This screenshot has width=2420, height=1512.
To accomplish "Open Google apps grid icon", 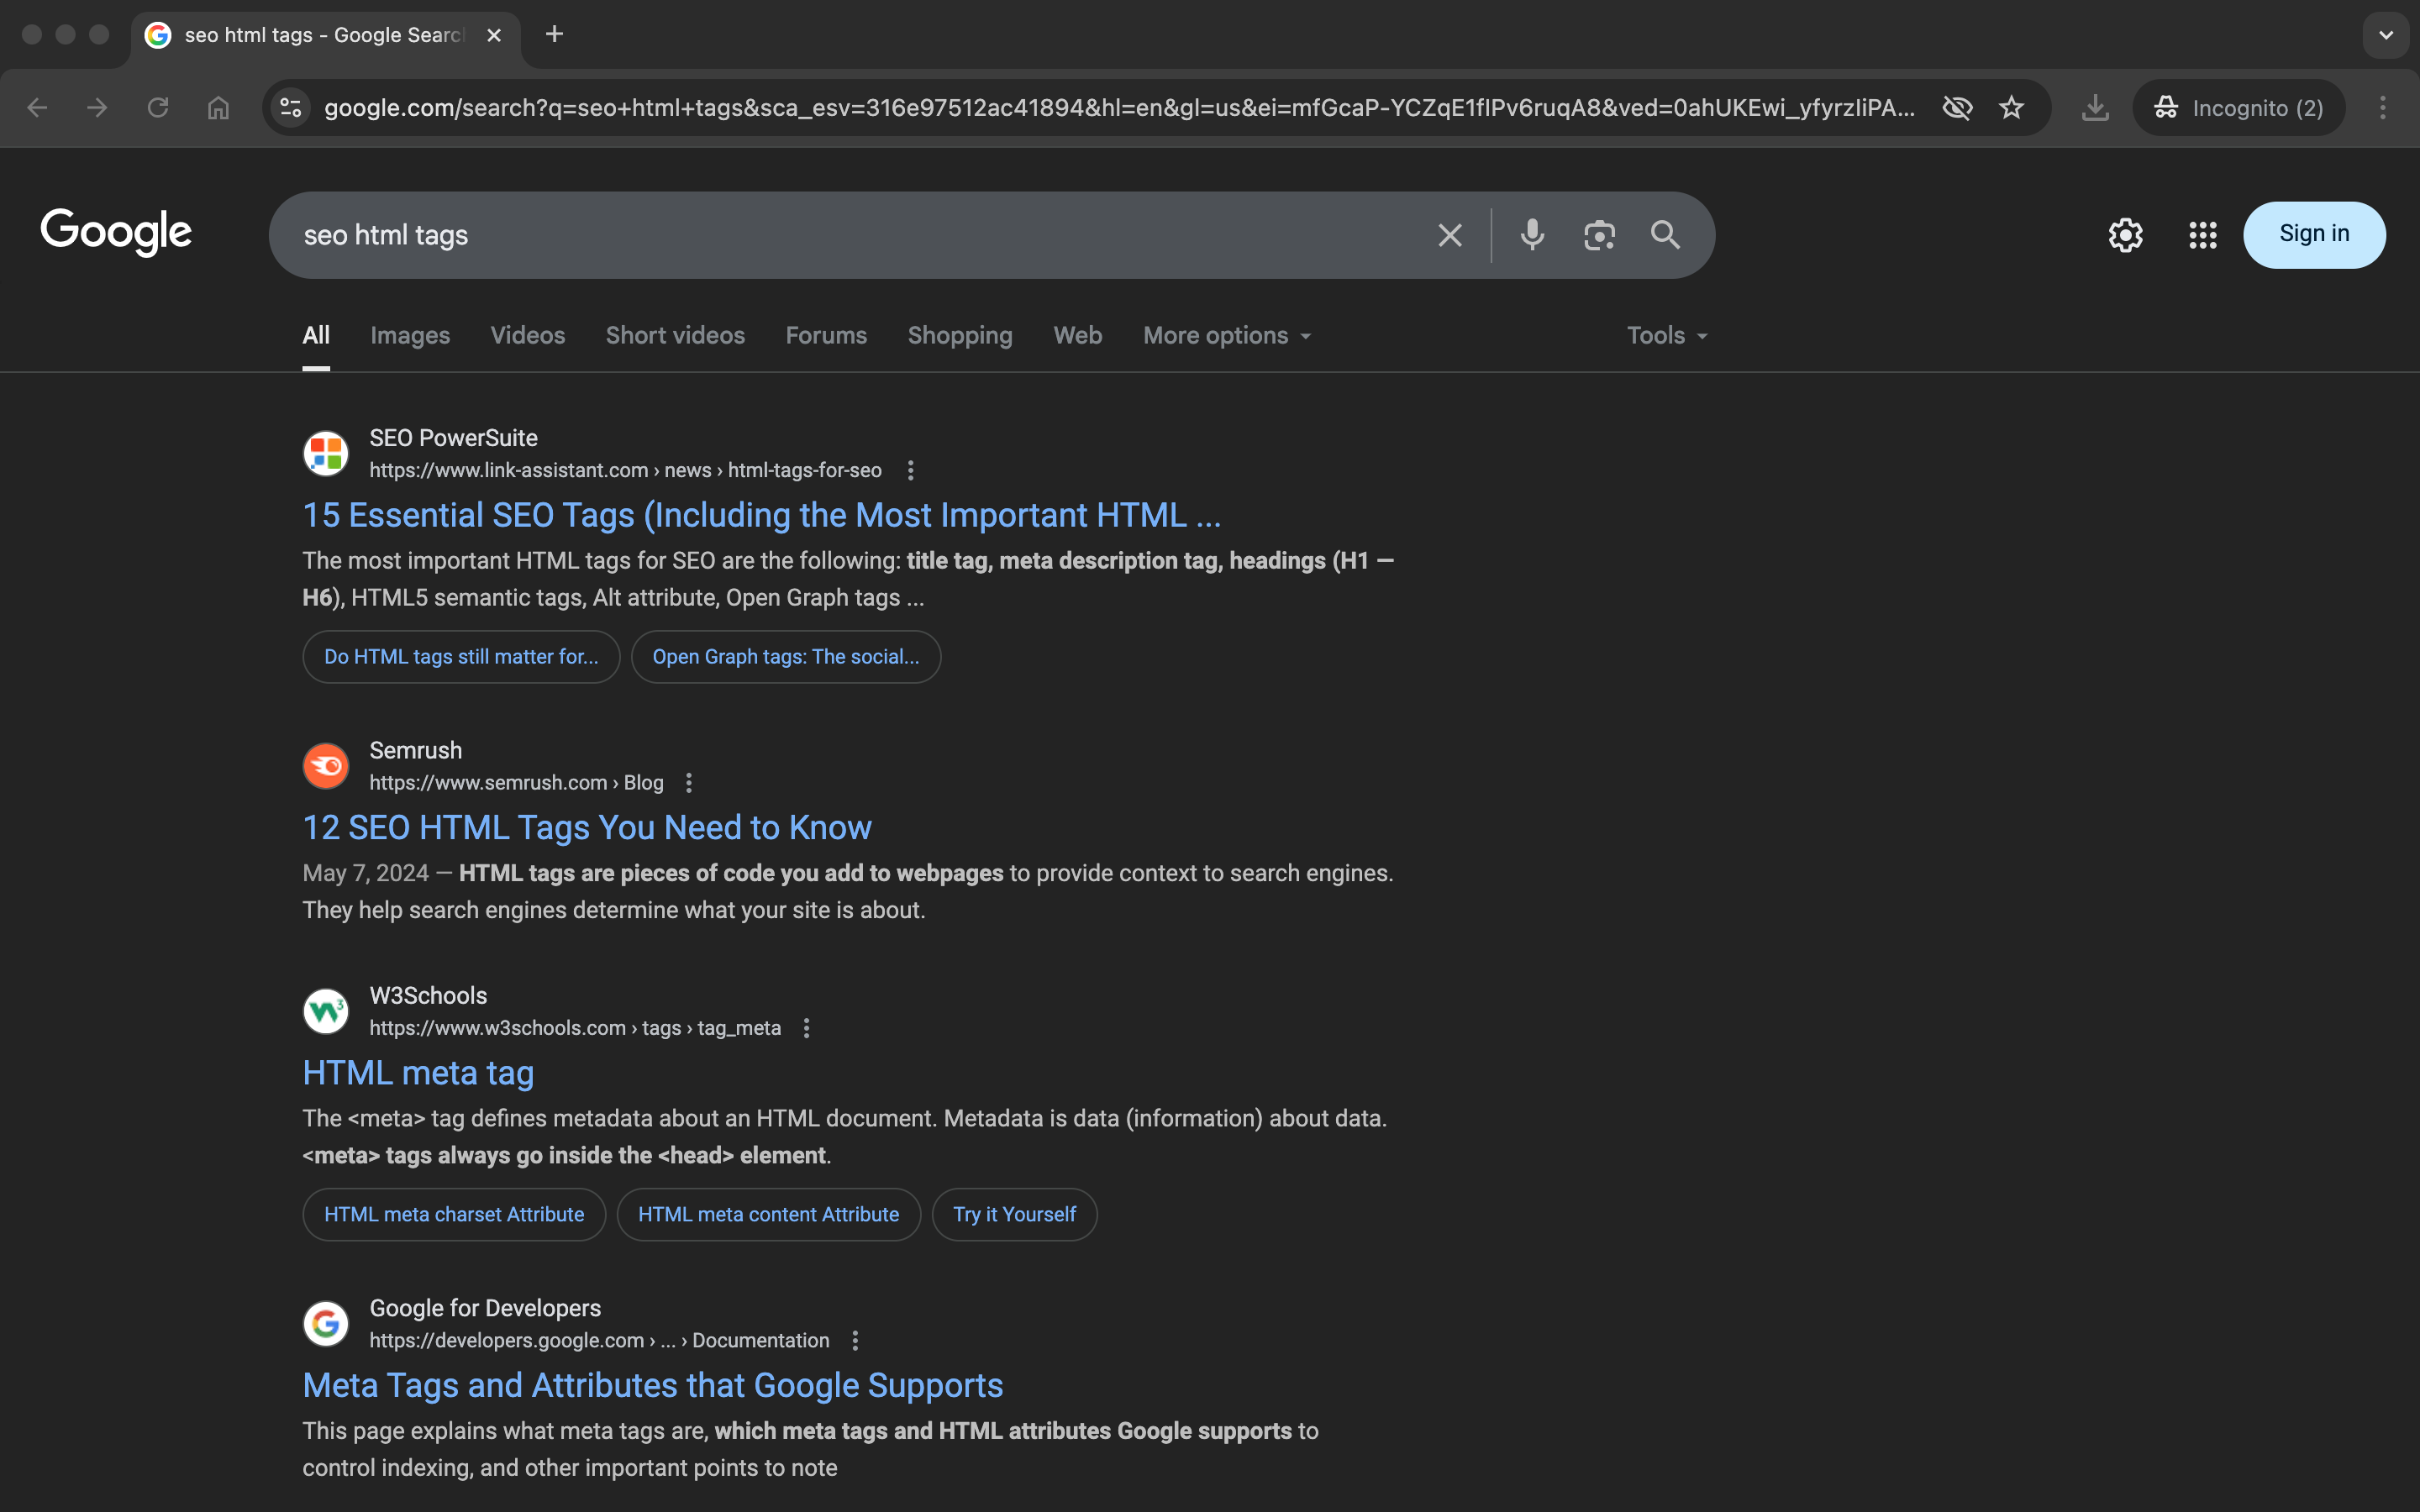I will 2203,235.
